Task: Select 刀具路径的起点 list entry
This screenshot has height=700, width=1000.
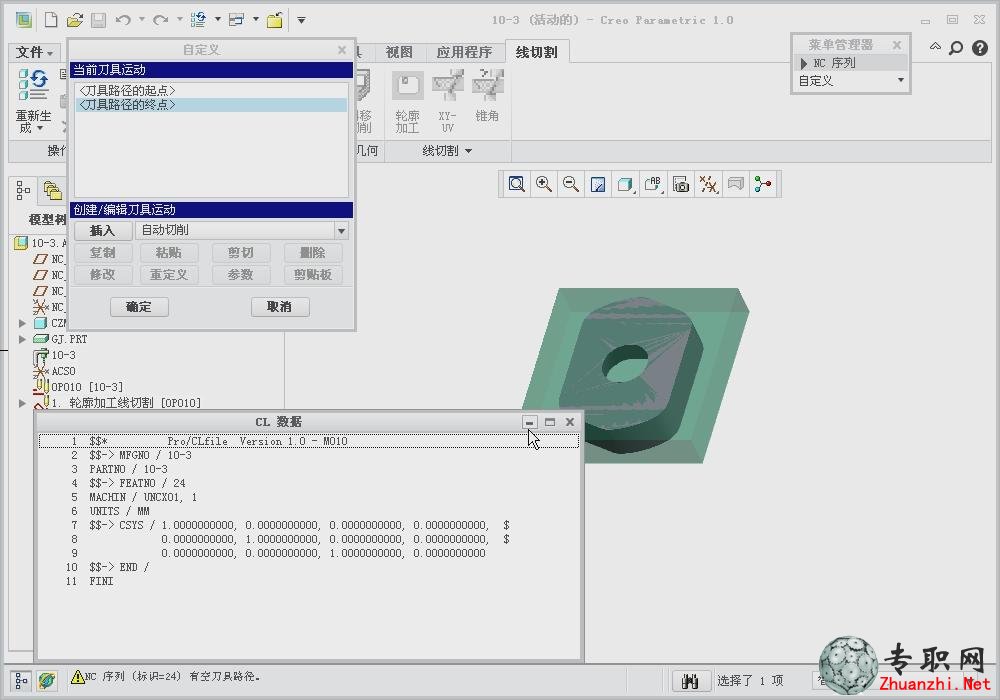Action: coord(212,91)
